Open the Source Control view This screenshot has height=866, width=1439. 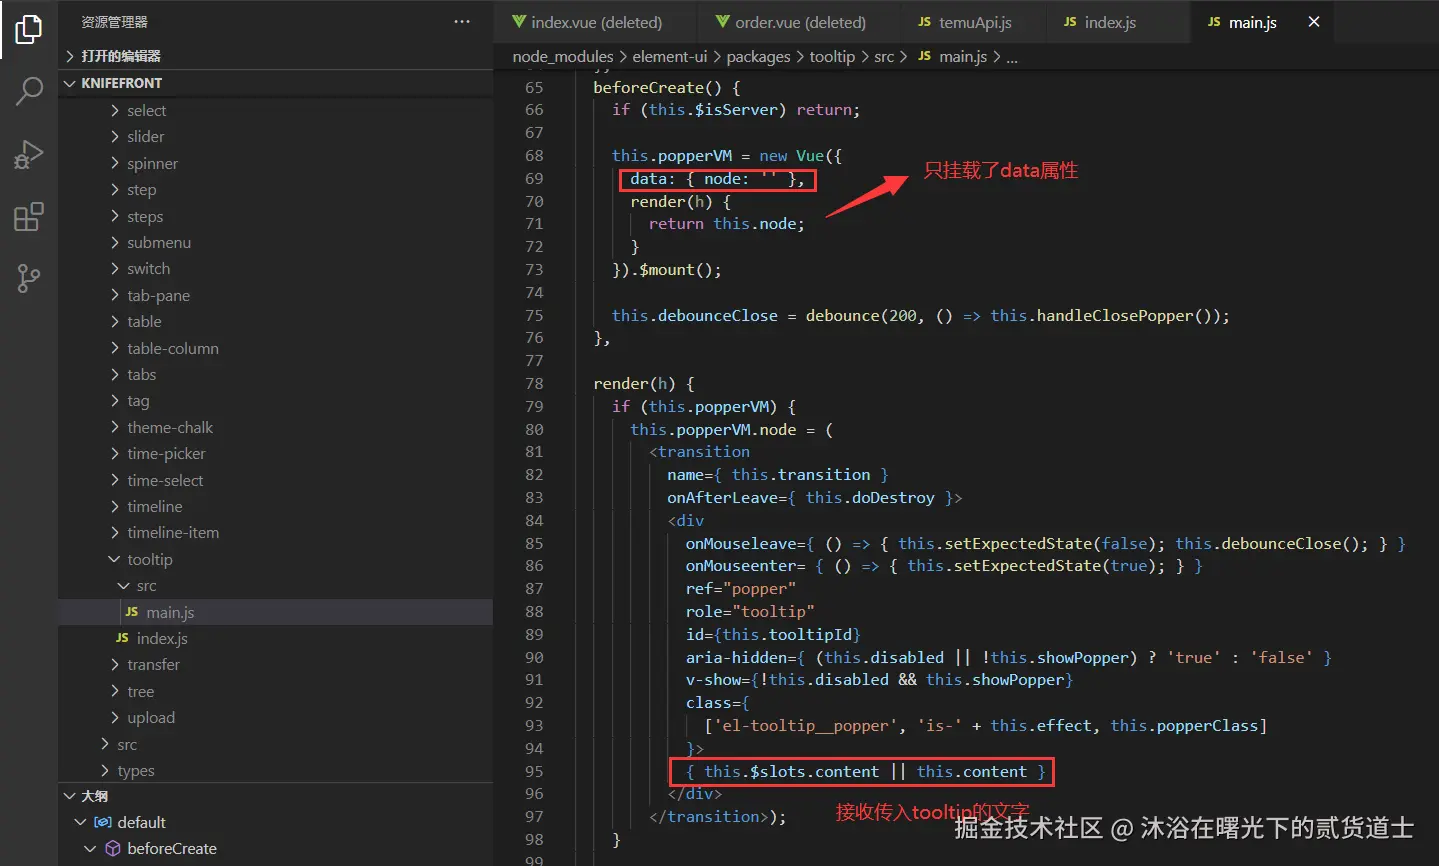tap(29, 278)
